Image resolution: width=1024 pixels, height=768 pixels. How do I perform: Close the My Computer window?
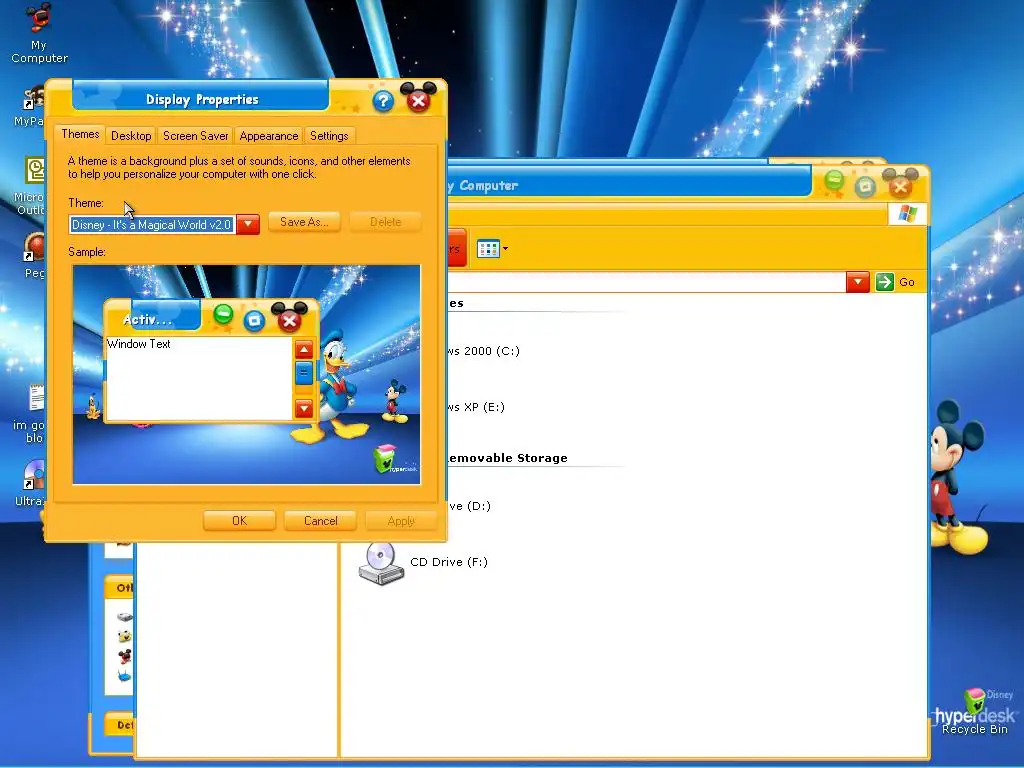pyautogui.click(x=900, y=187)
